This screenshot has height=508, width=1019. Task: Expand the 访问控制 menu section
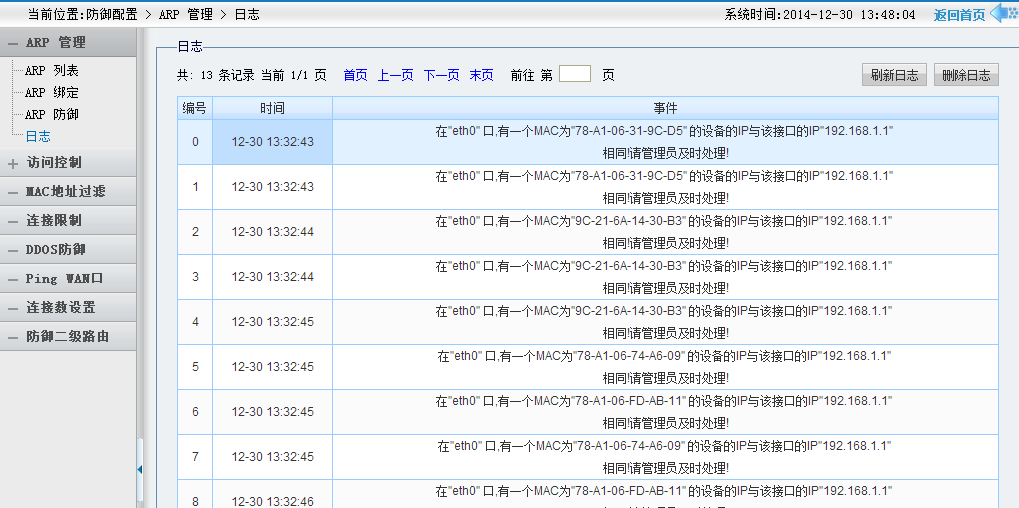[54, 163]
